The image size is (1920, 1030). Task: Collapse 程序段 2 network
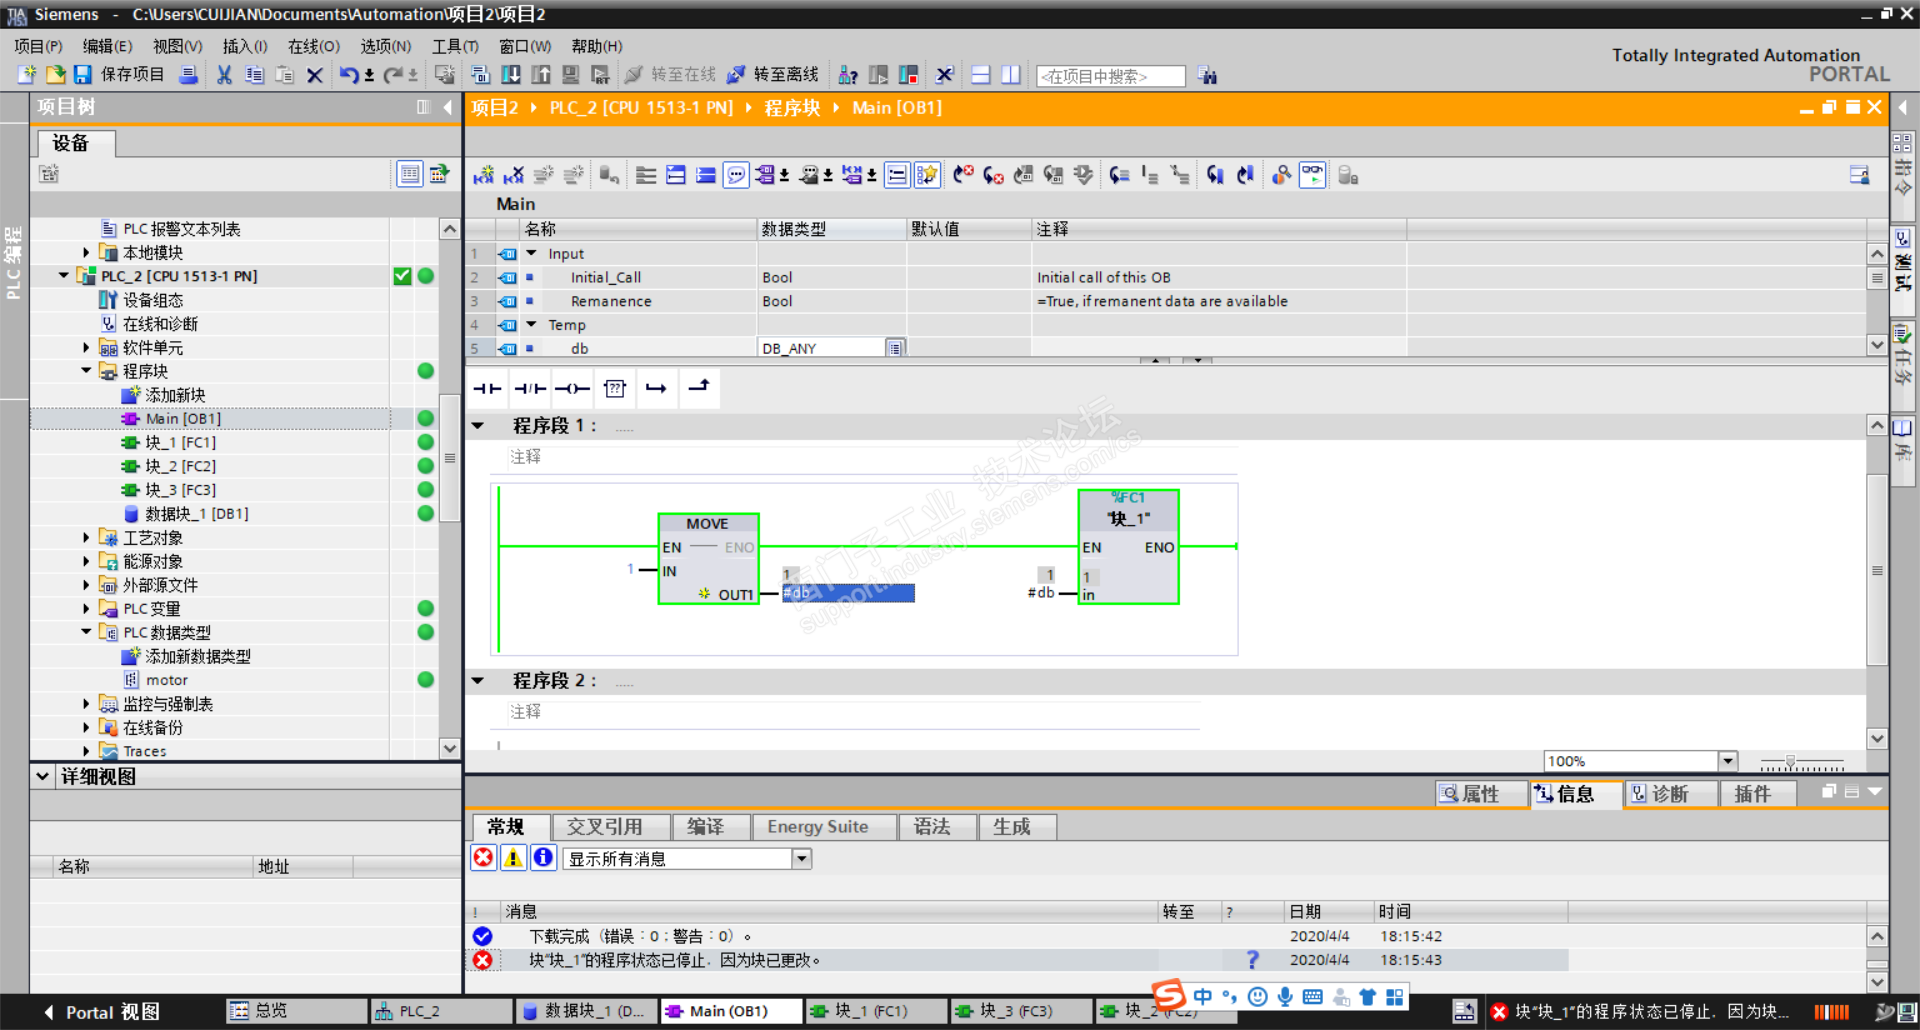pyautogui.click(x=478, y=681)
